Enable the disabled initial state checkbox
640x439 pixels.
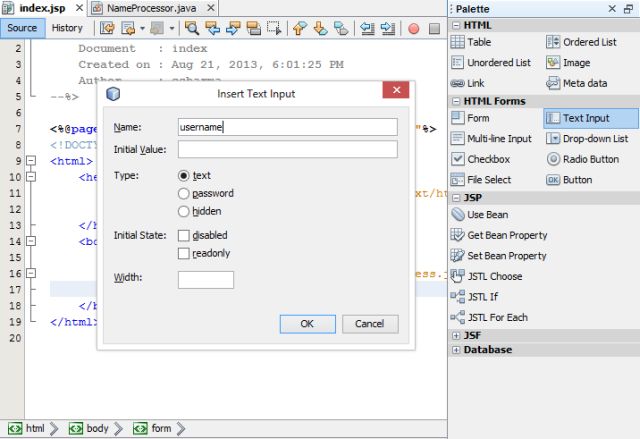[x=184, y=235]
